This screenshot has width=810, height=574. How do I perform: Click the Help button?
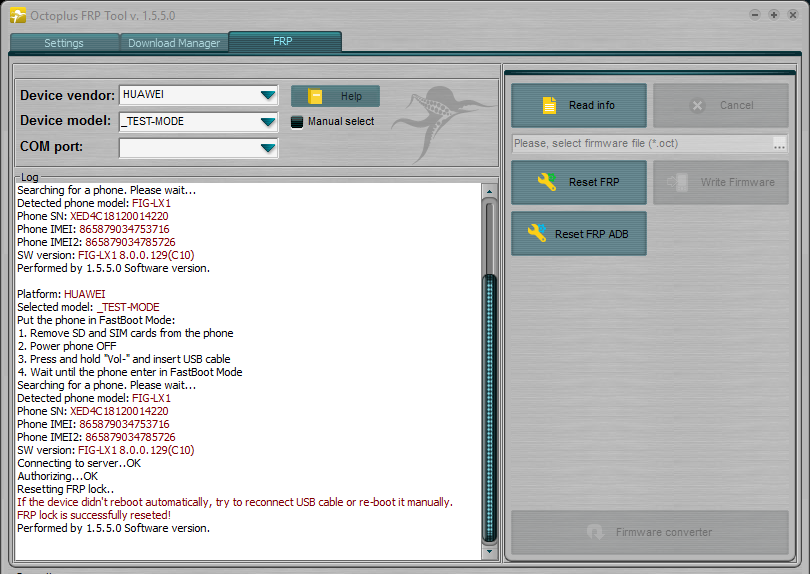335,96
